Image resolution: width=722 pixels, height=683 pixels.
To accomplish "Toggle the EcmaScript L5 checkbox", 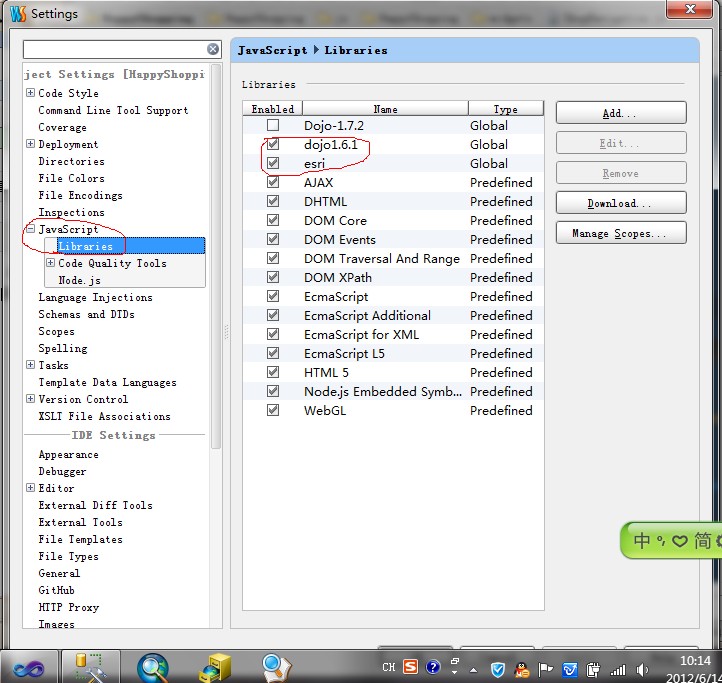I will click(x=273, y=353).
